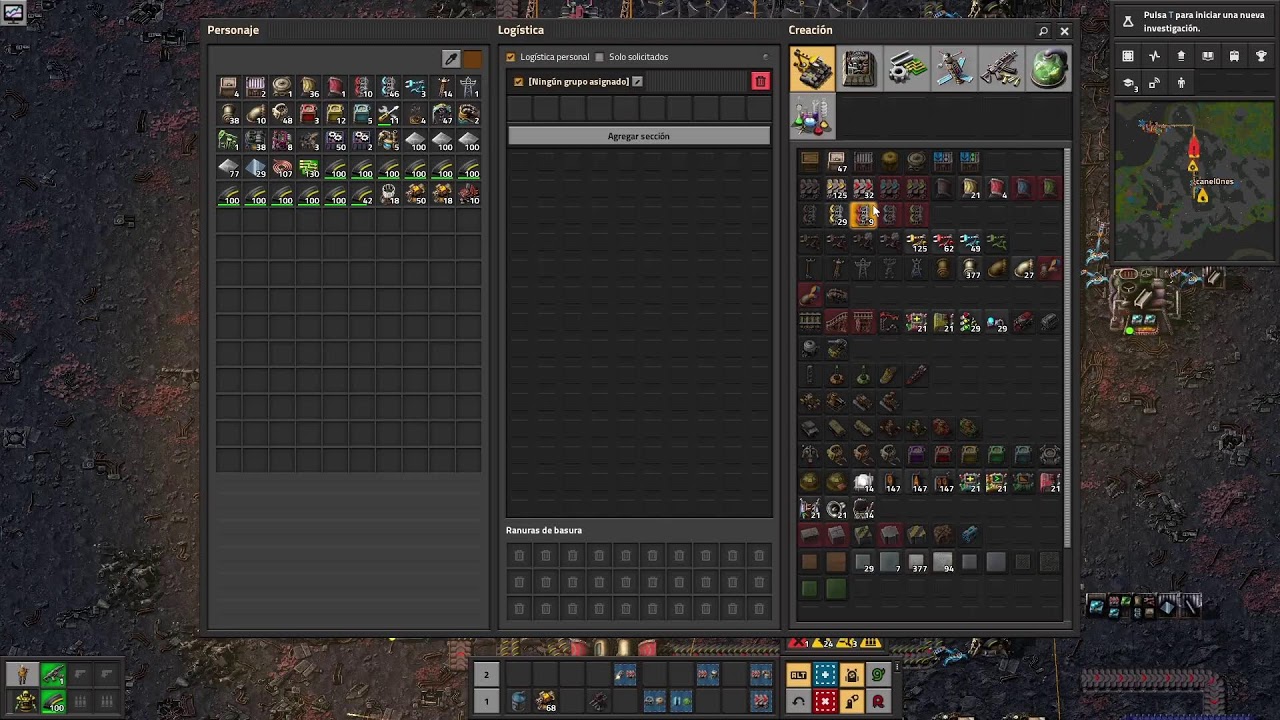Open production statistics graph icon
This screenshot has width=1280, height=720.
pyautogui.click(x=1154, y=56)
